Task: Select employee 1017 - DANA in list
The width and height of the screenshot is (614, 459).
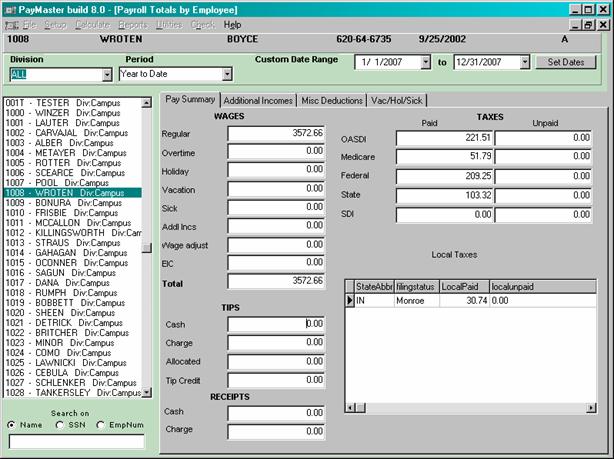Action: coord(72,283)
